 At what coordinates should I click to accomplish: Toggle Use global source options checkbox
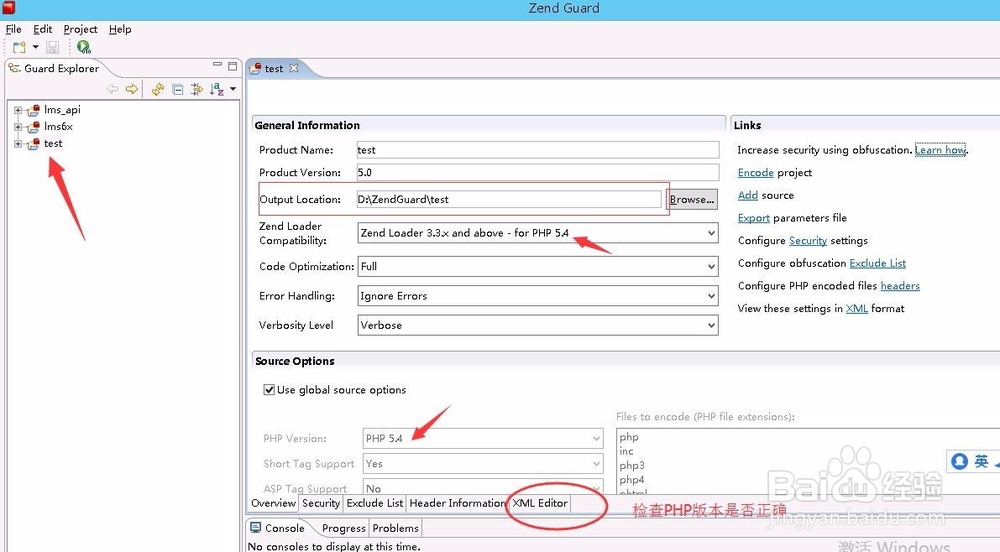click(269, 389)
